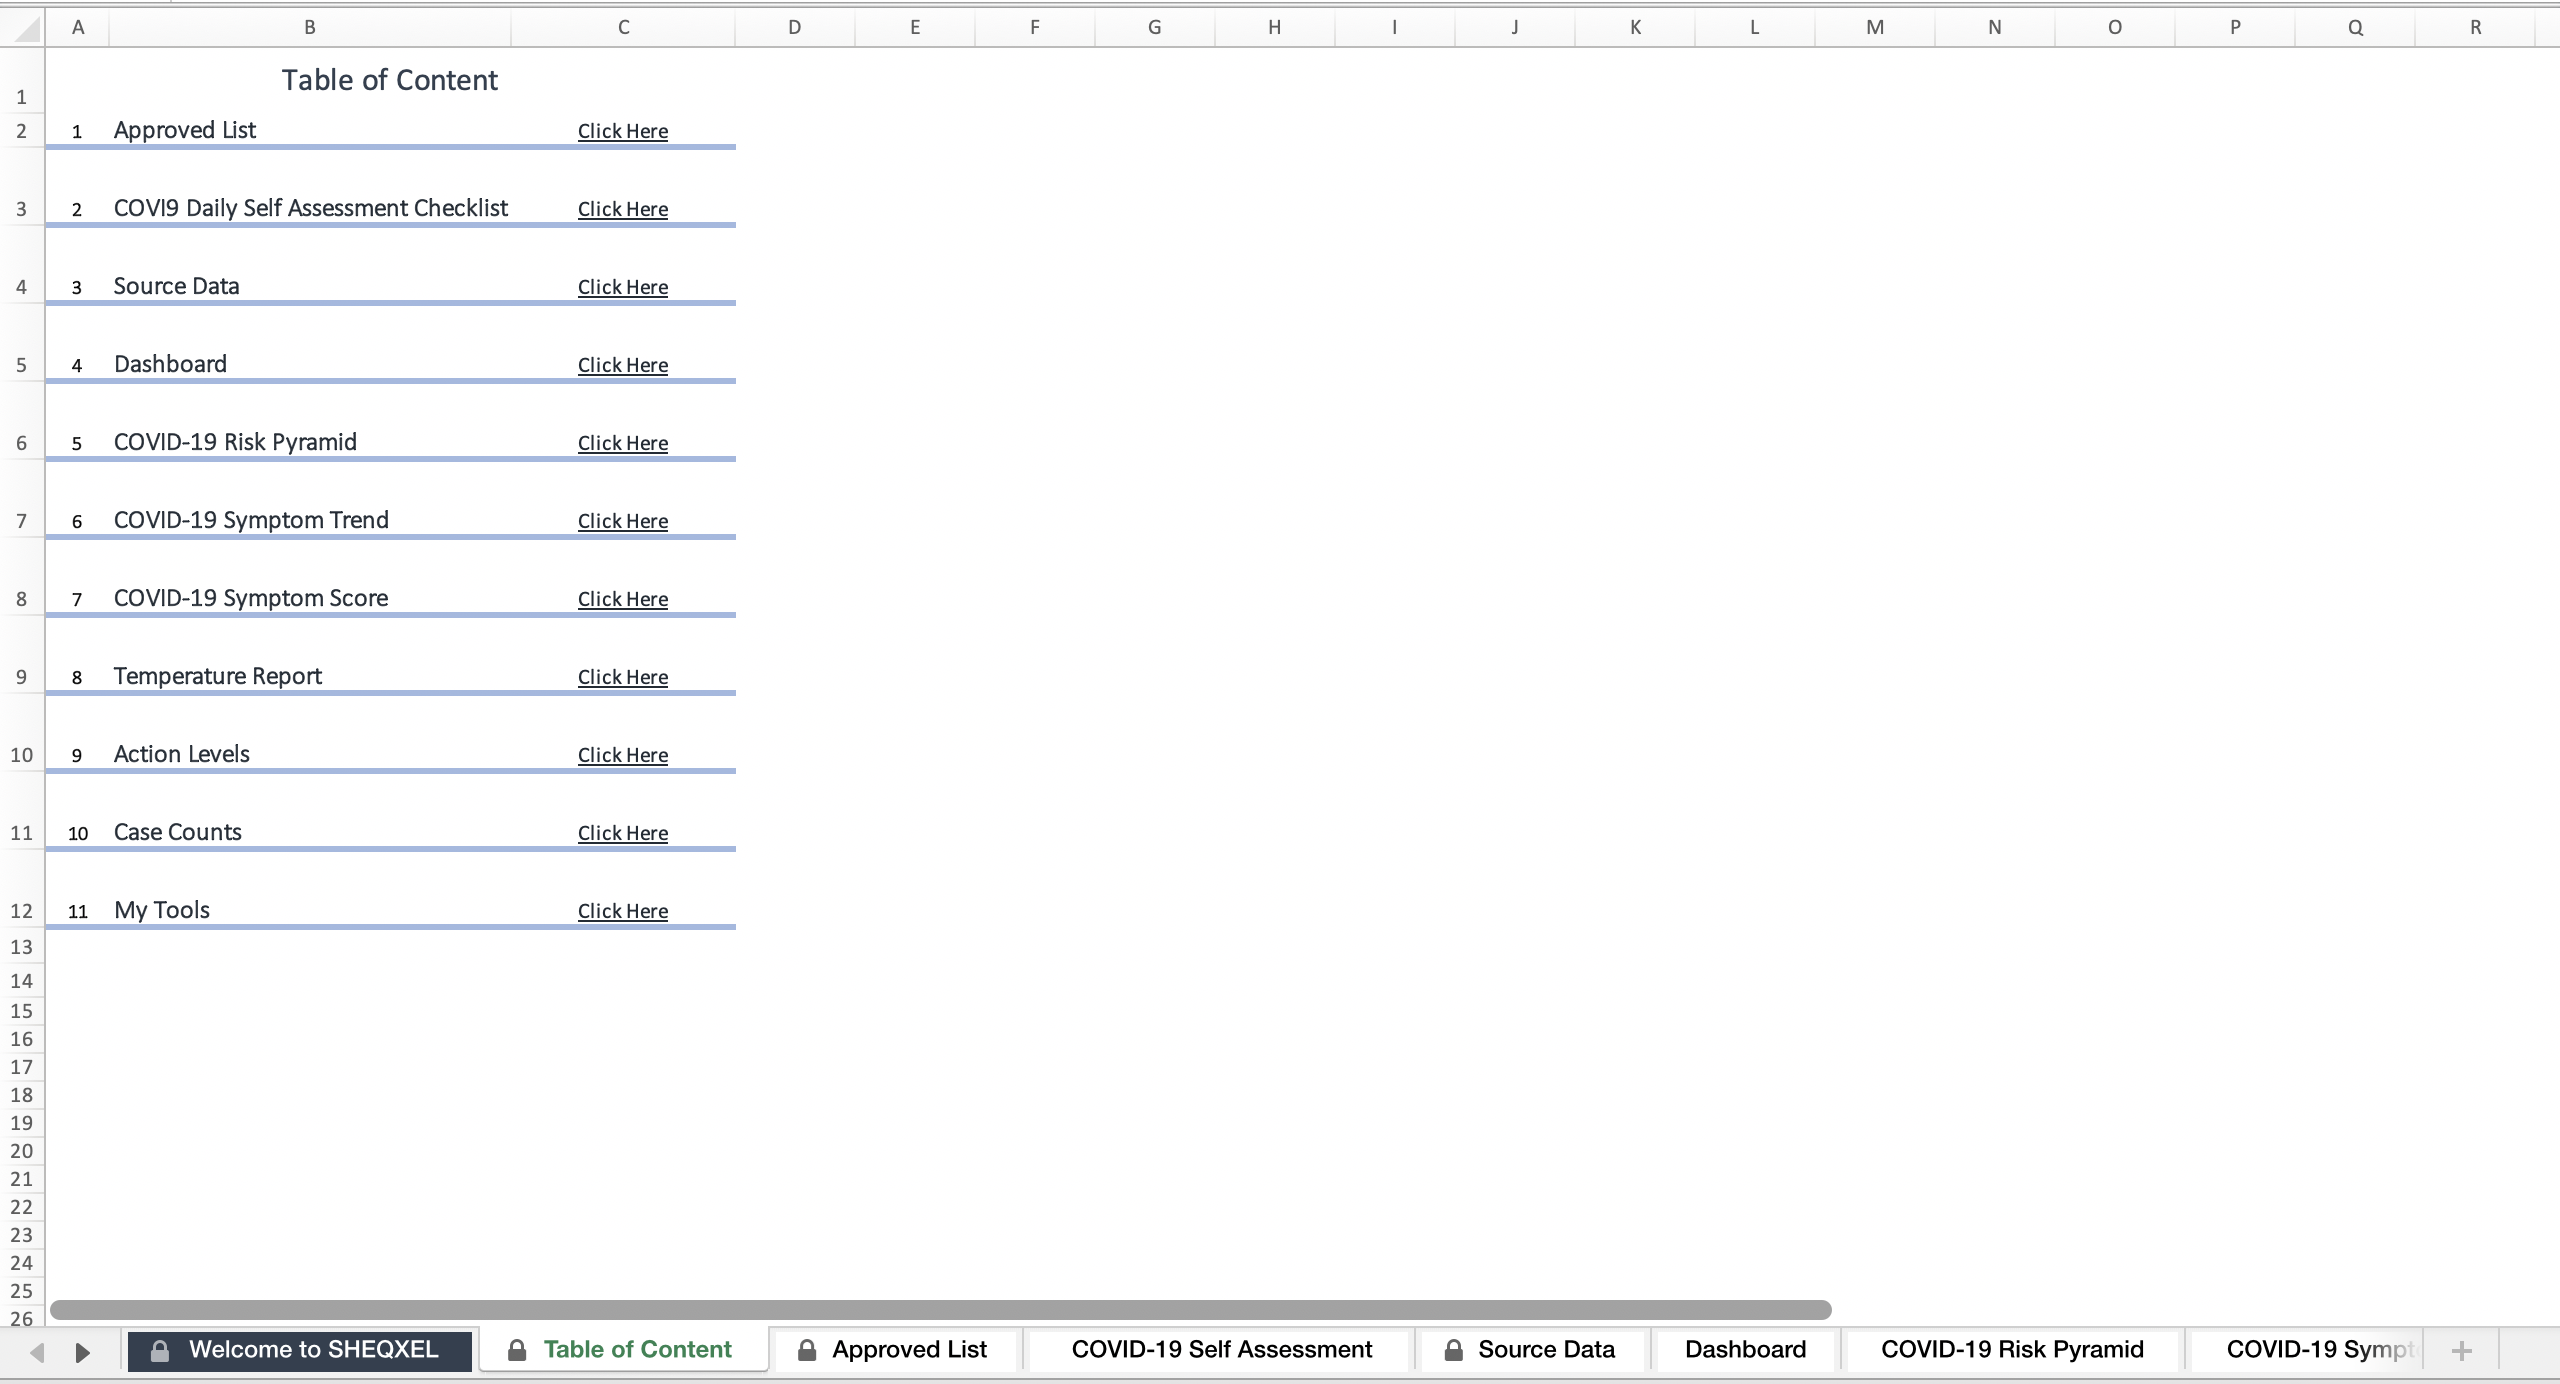The image size is (2560, 1384).
Task: Add a new sheet with plus button
Action: (x=2462, y=1351)
